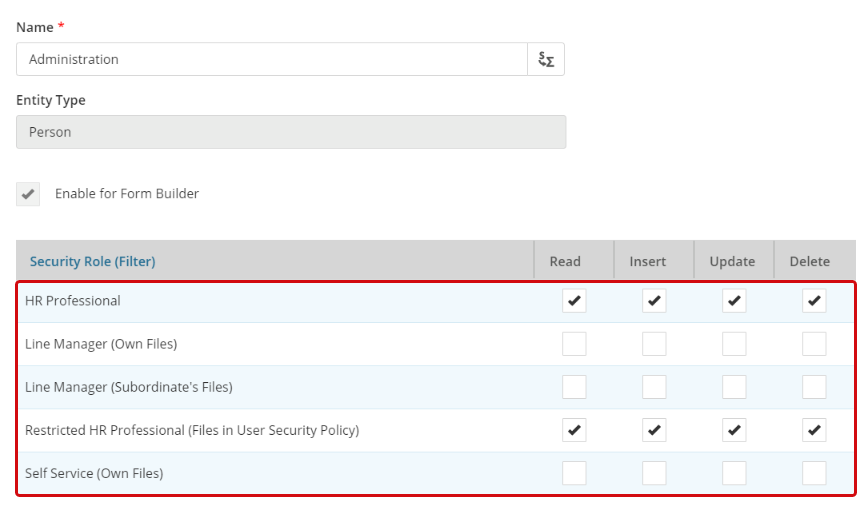Uncheck Delete for HR Professional
The image size is (868, 510).
(814, 301)
